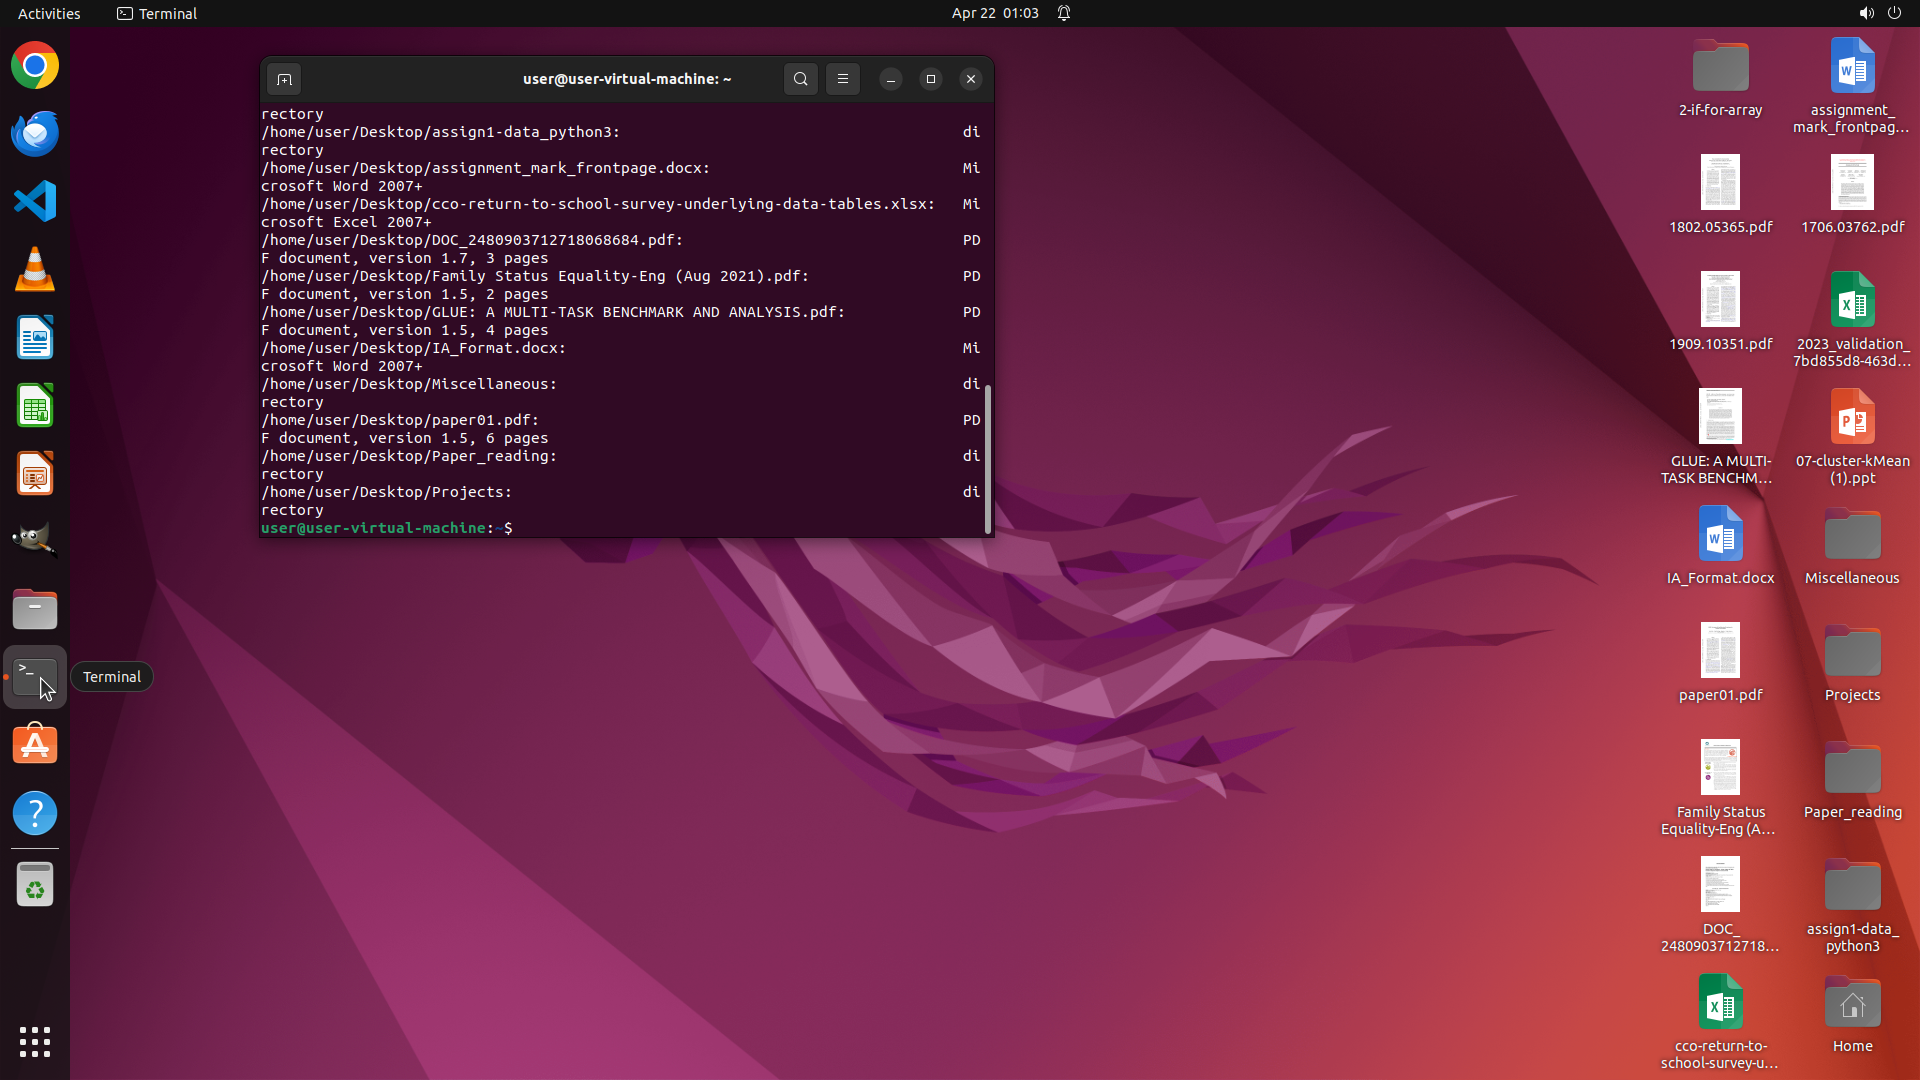Open new tab in terminal
The height and width of the screenshot is (1080, 1920).
coord(284,79)
